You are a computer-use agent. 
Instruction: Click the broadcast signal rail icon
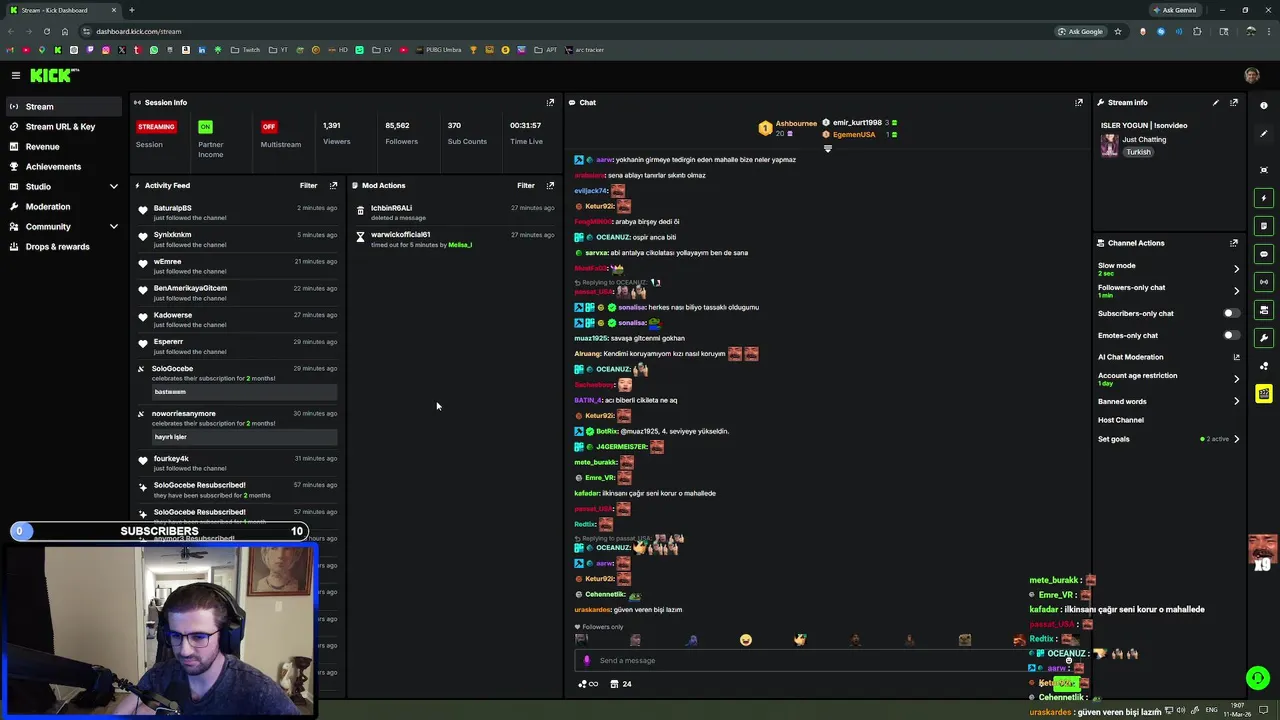point(1264,282)
